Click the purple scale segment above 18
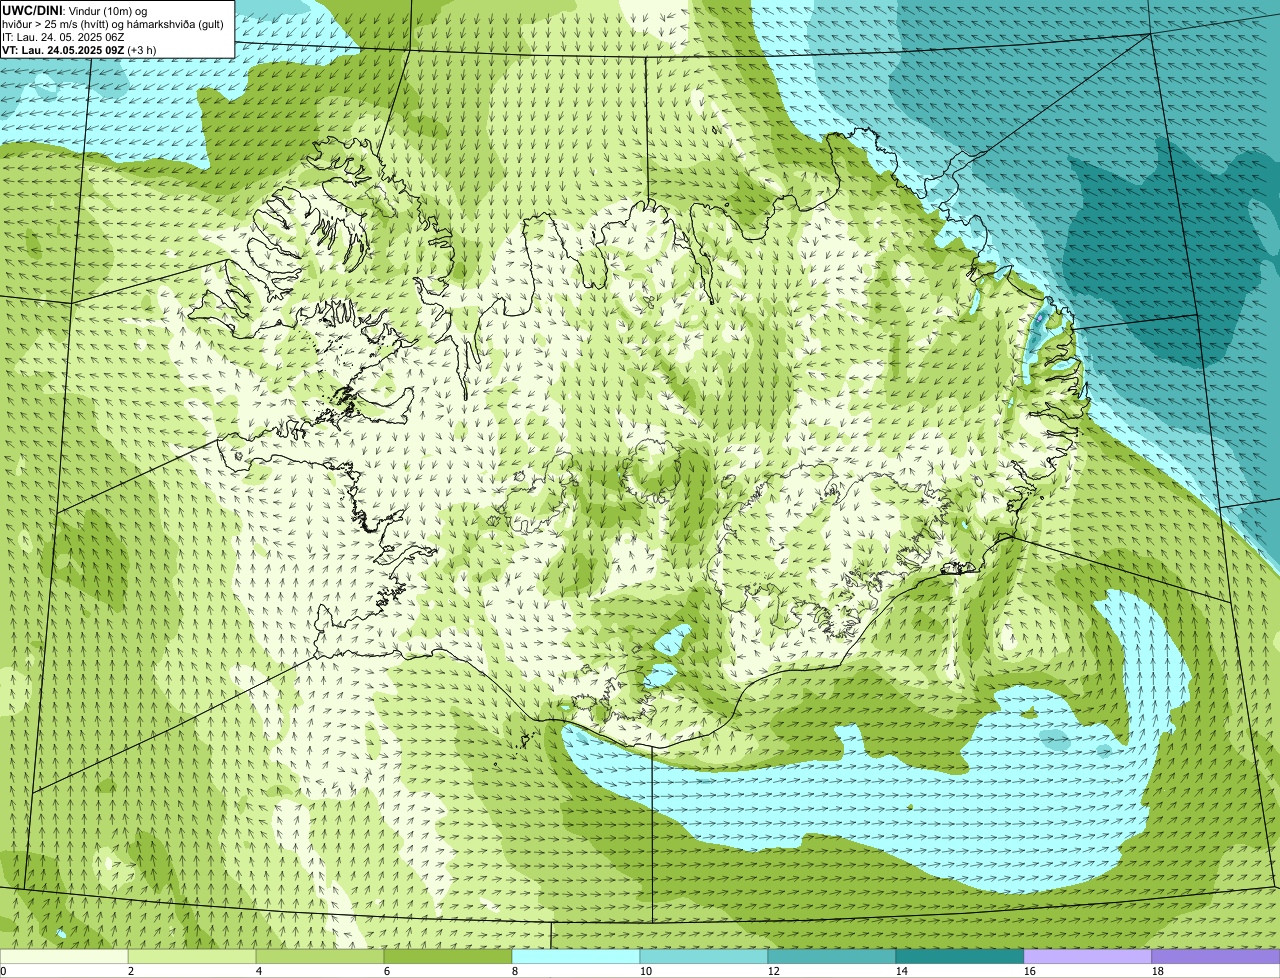 point(1216,957)
